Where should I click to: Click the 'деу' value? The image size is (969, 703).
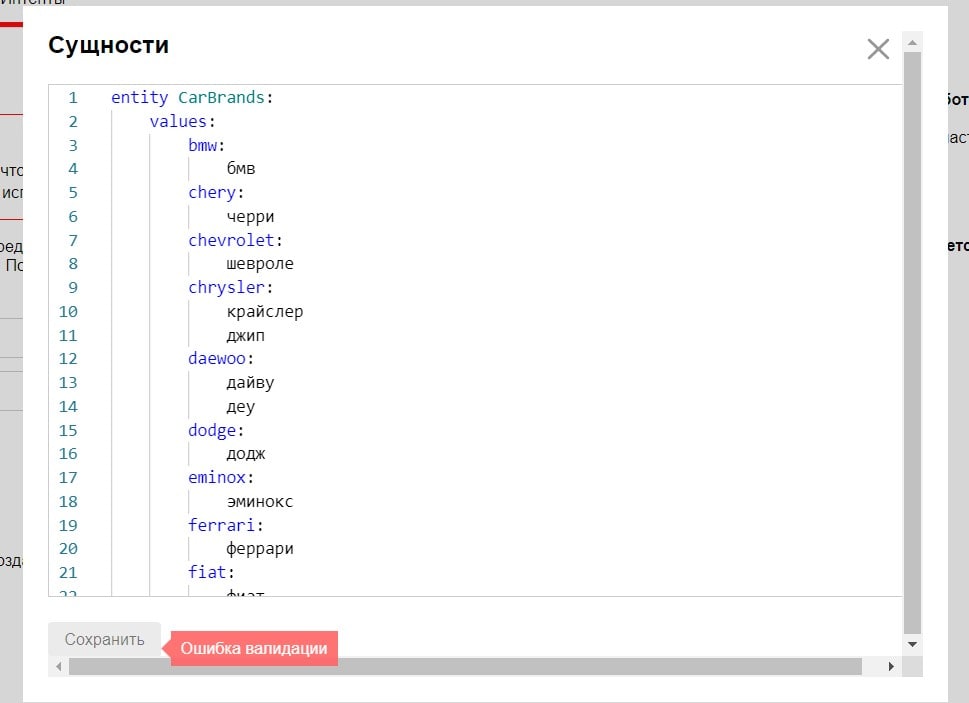point(240,406)
